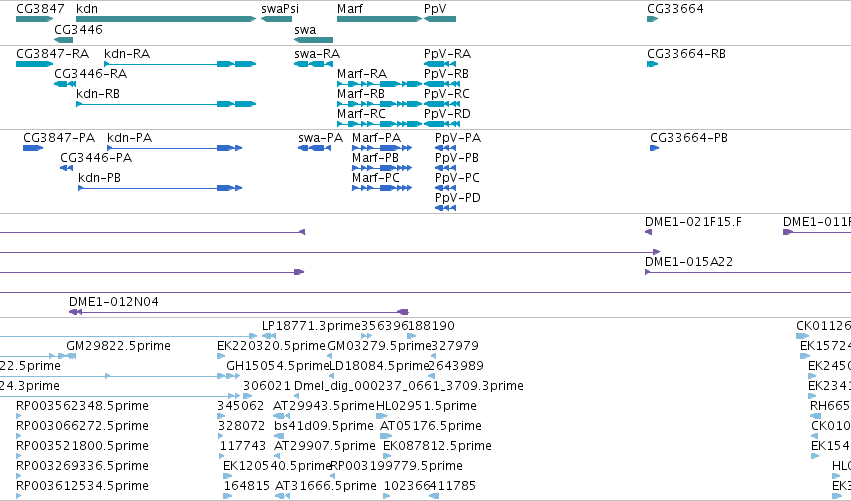
Task: Click the GH15054.5prime EST label
Action: click(278, 366)
